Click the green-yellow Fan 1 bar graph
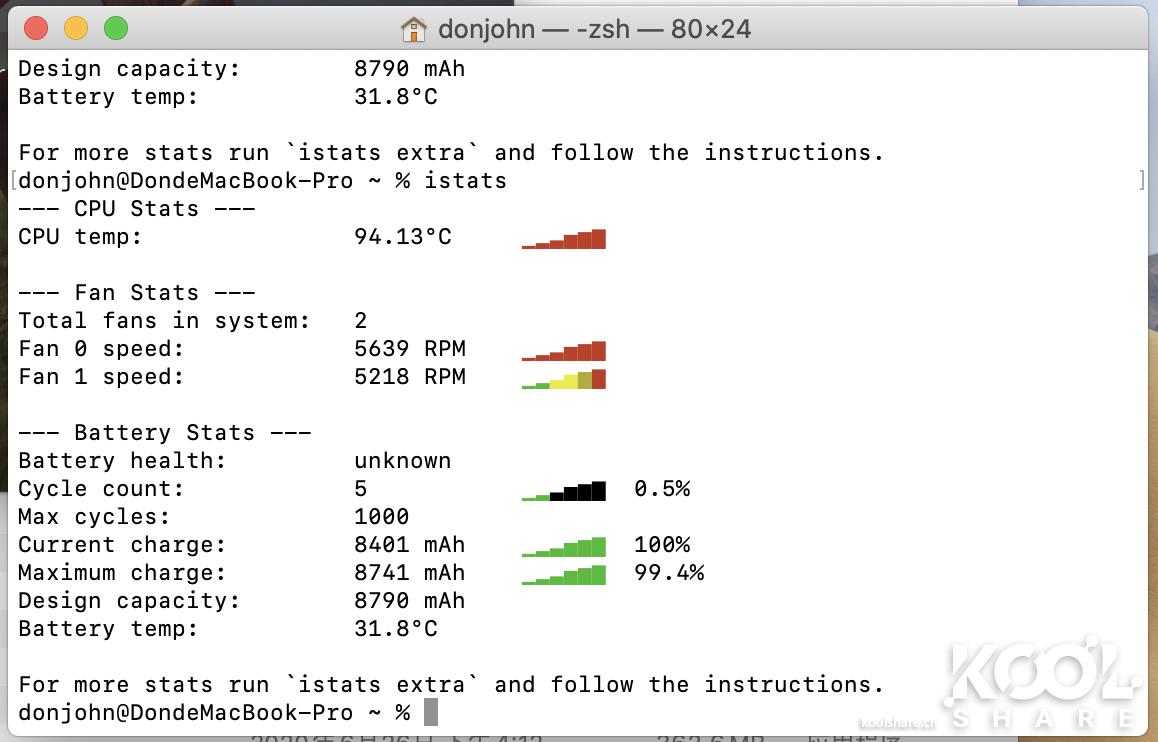 [563, 378]
